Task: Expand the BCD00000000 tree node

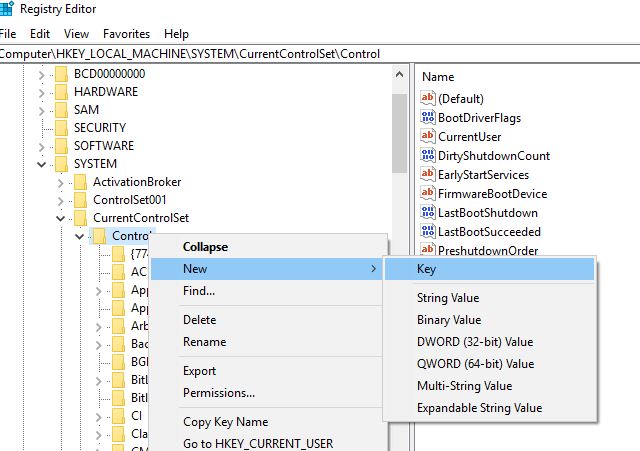Action: point(41,74)
